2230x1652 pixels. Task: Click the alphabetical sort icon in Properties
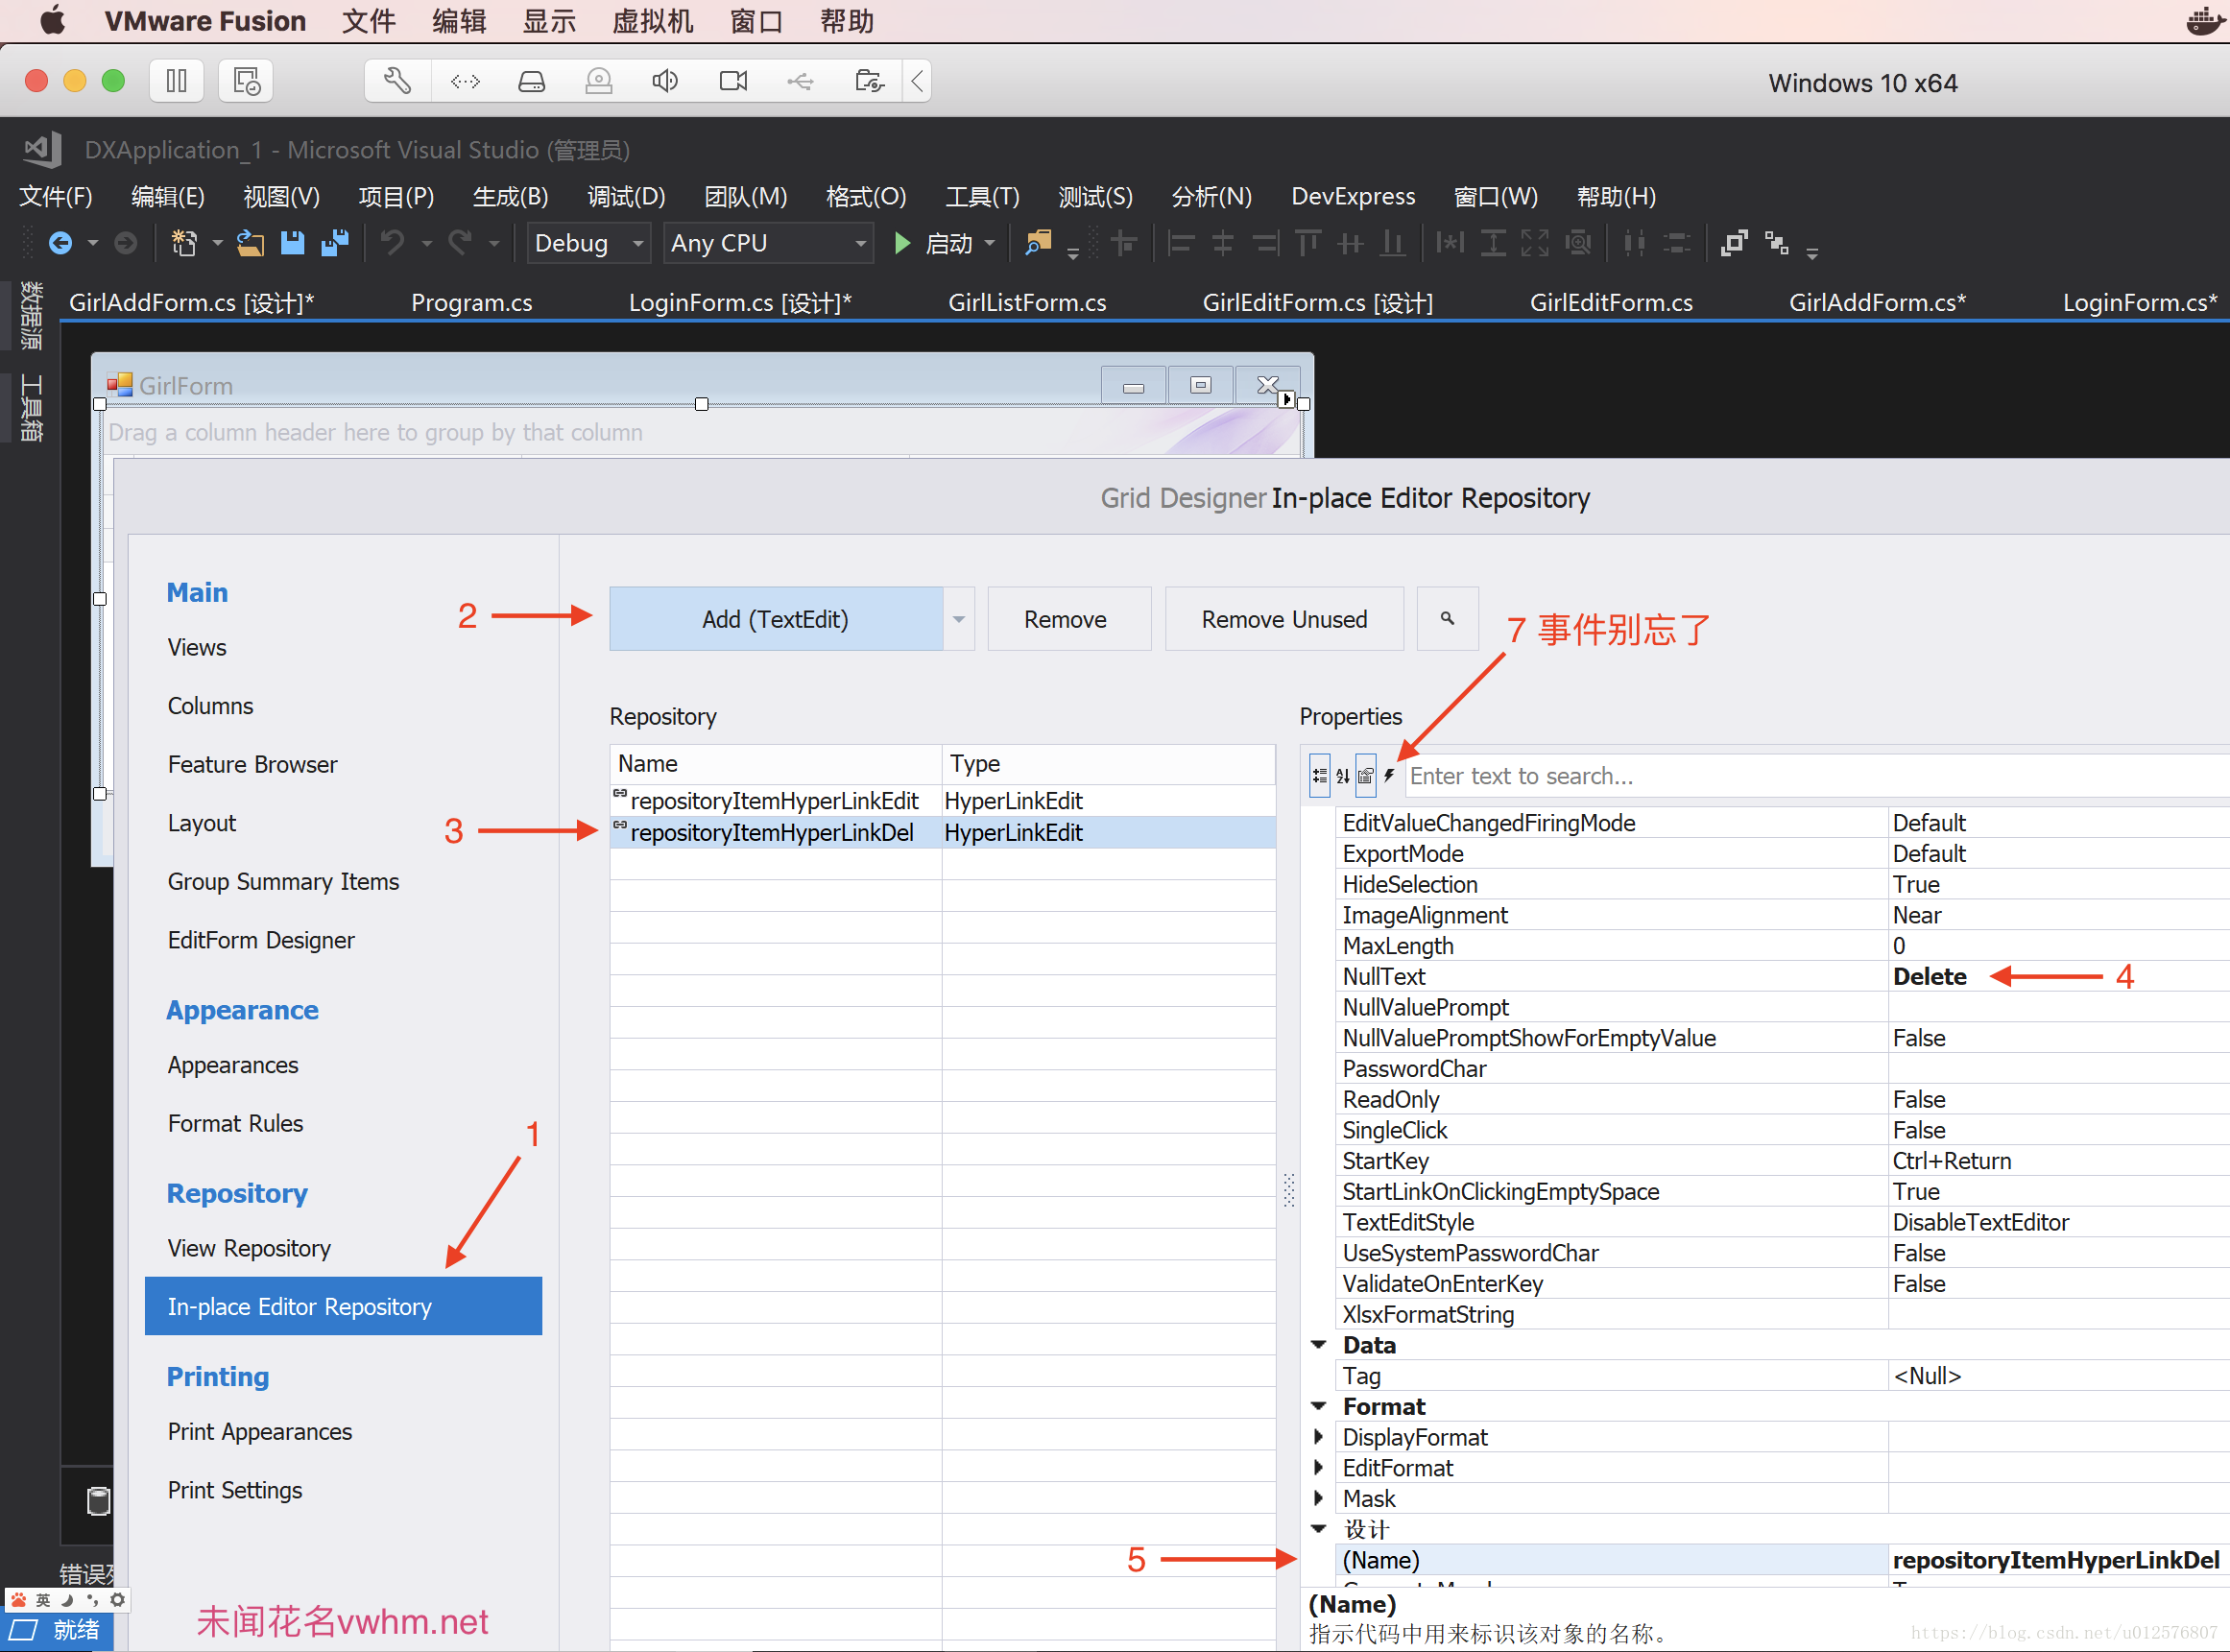(1345, 776)
